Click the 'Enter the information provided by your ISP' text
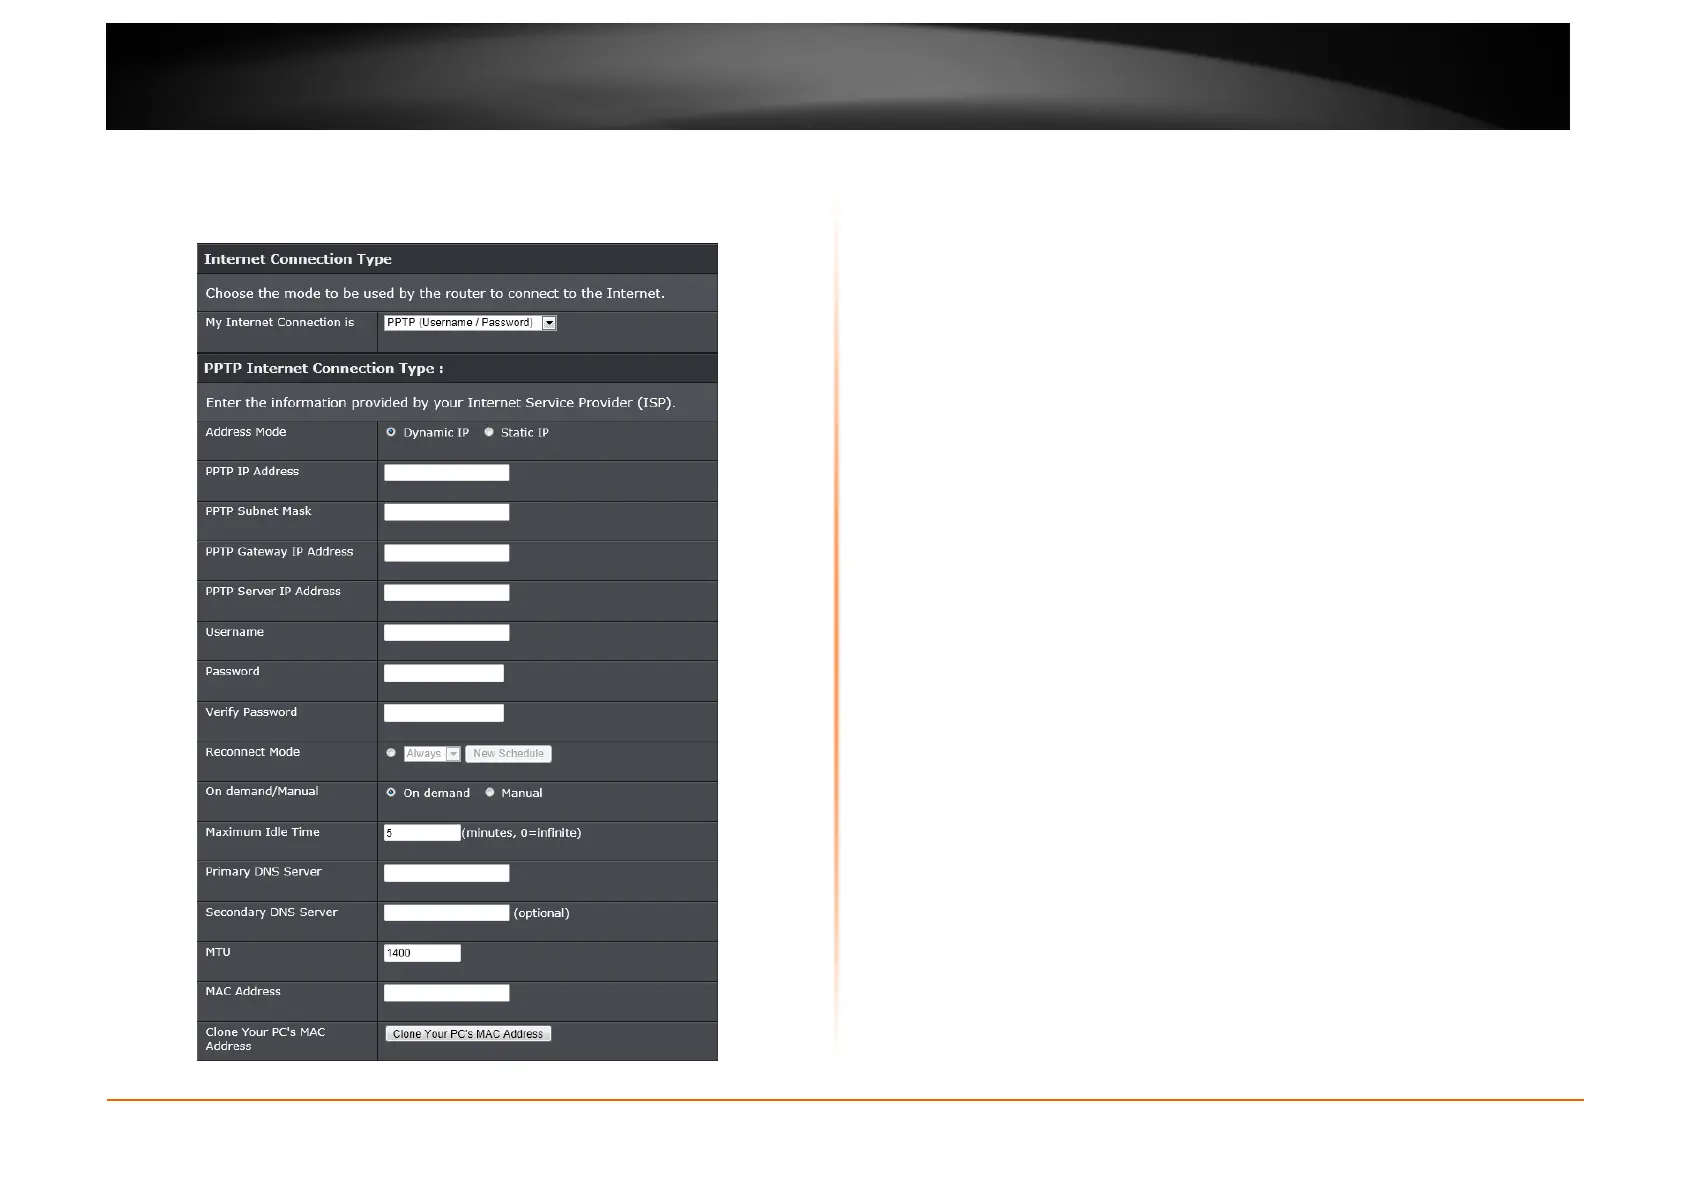This screenshot has height=1190, width=1684. click(440, 403)
